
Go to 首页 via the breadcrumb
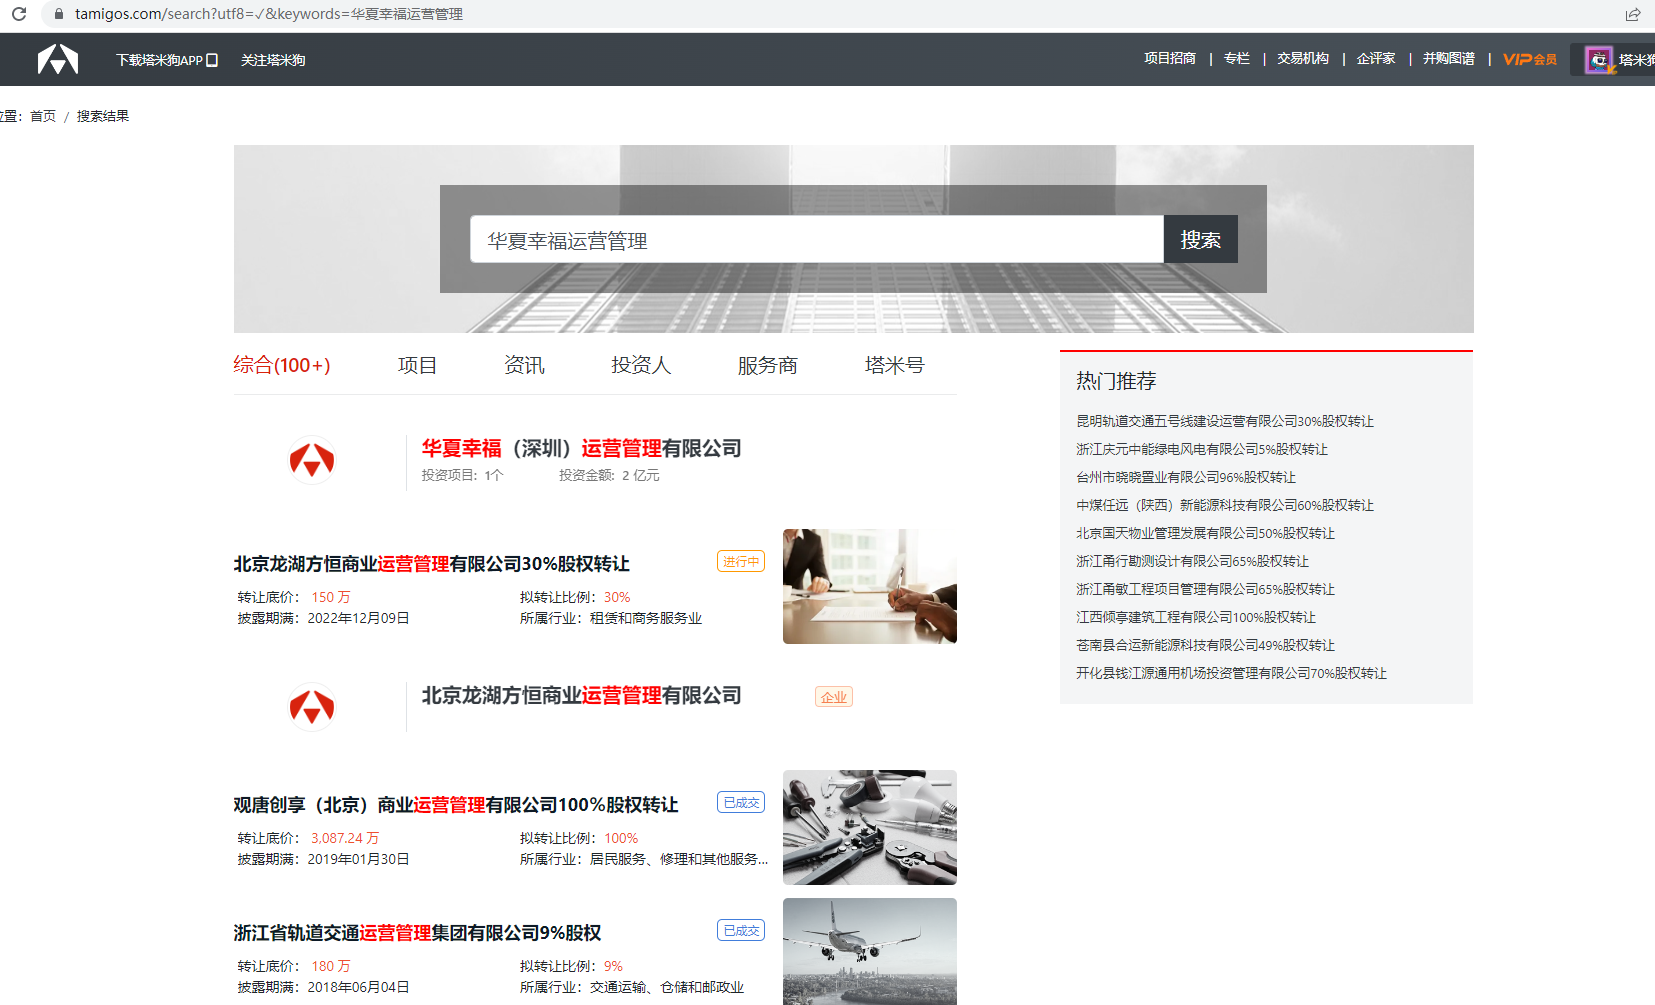pyautogui.click(x=43, y=116)
